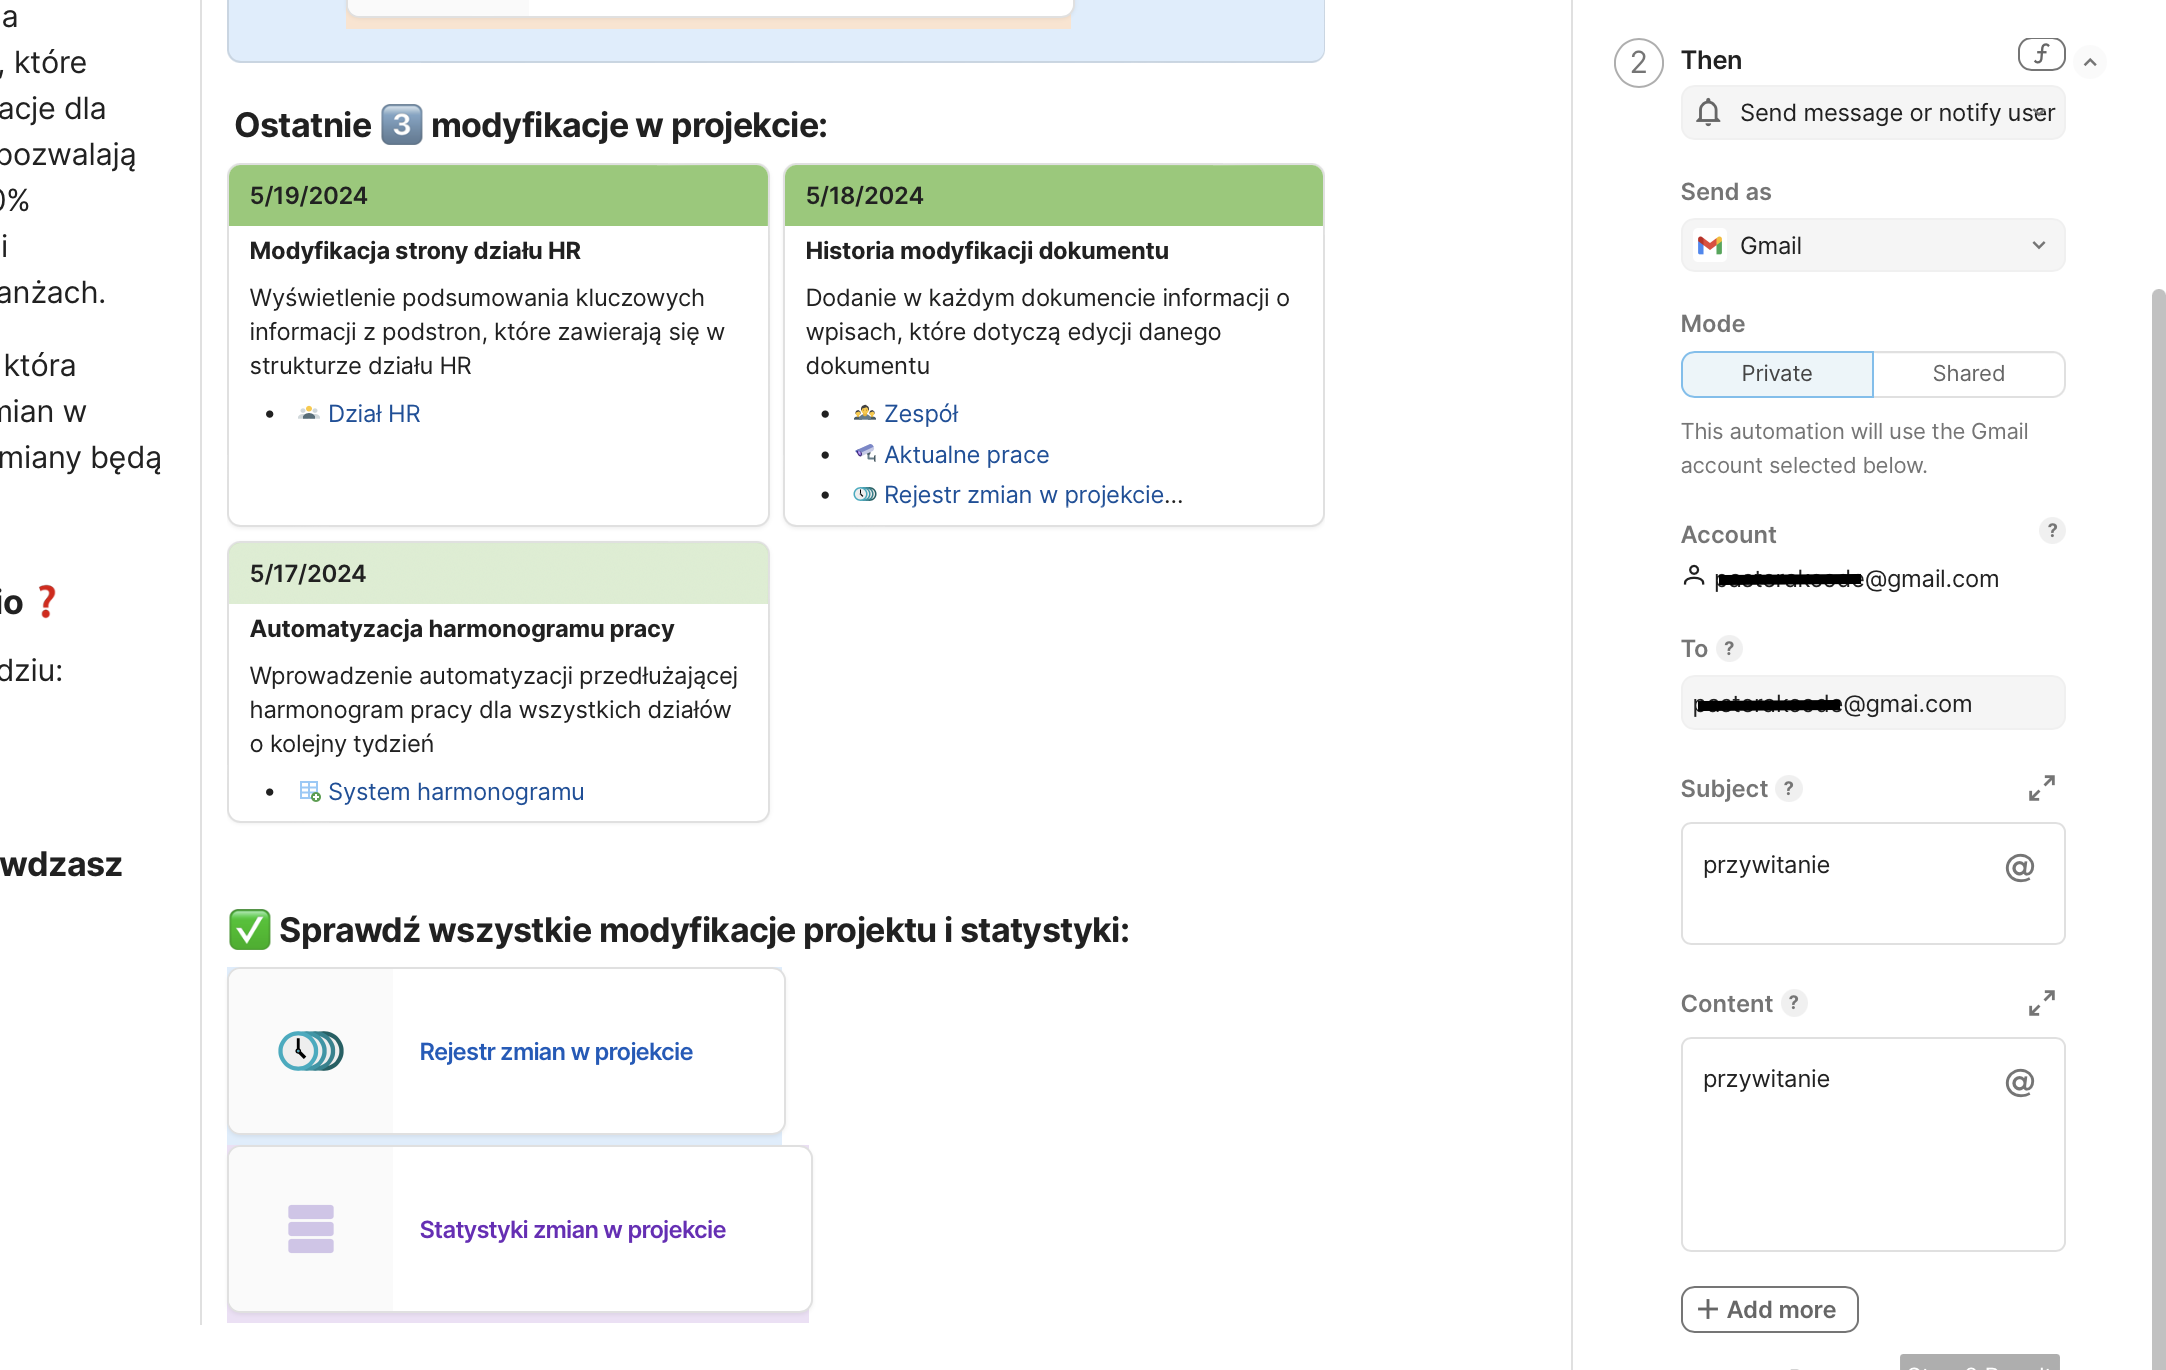Open Statystyki zmian w projekcie card
The image size is (2166, 1370).
coord(572,1230)
